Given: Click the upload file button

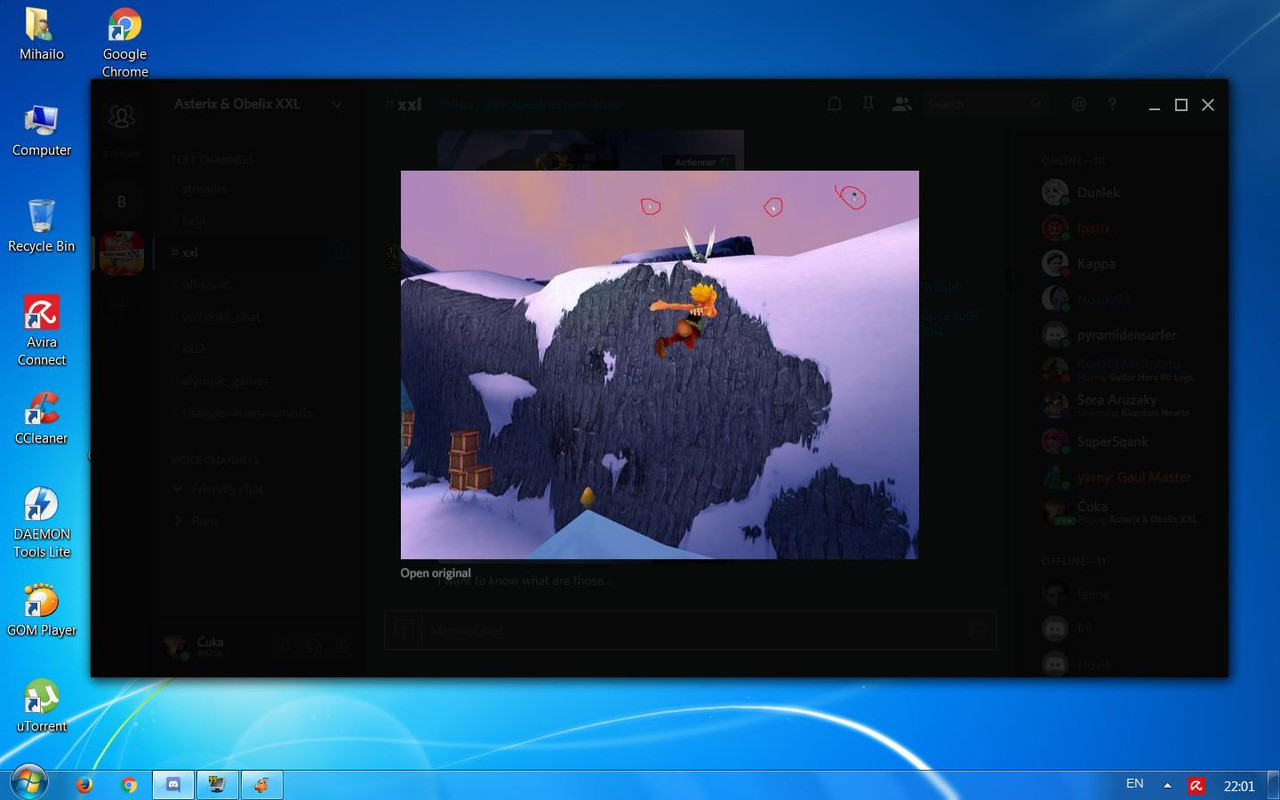Looking at the screenshot, I should tap(404, 630).
